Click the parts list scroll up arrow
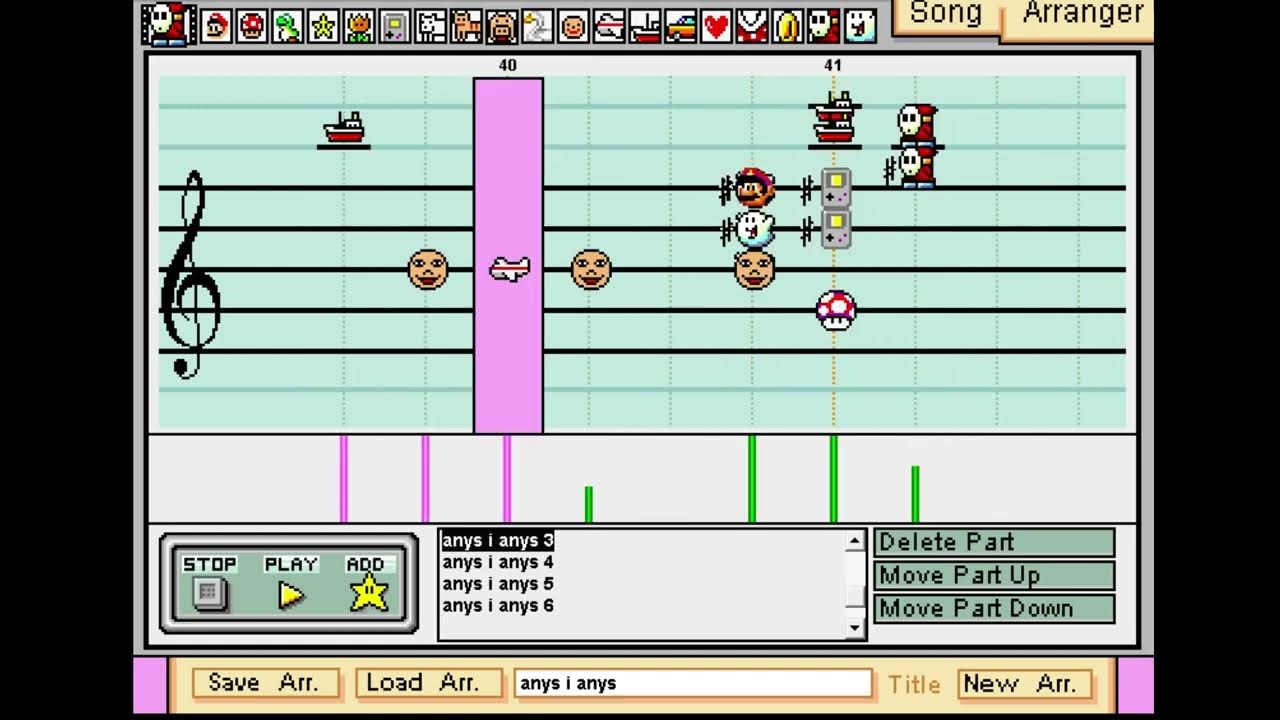The image size is (1280, 720). (855, 541)
